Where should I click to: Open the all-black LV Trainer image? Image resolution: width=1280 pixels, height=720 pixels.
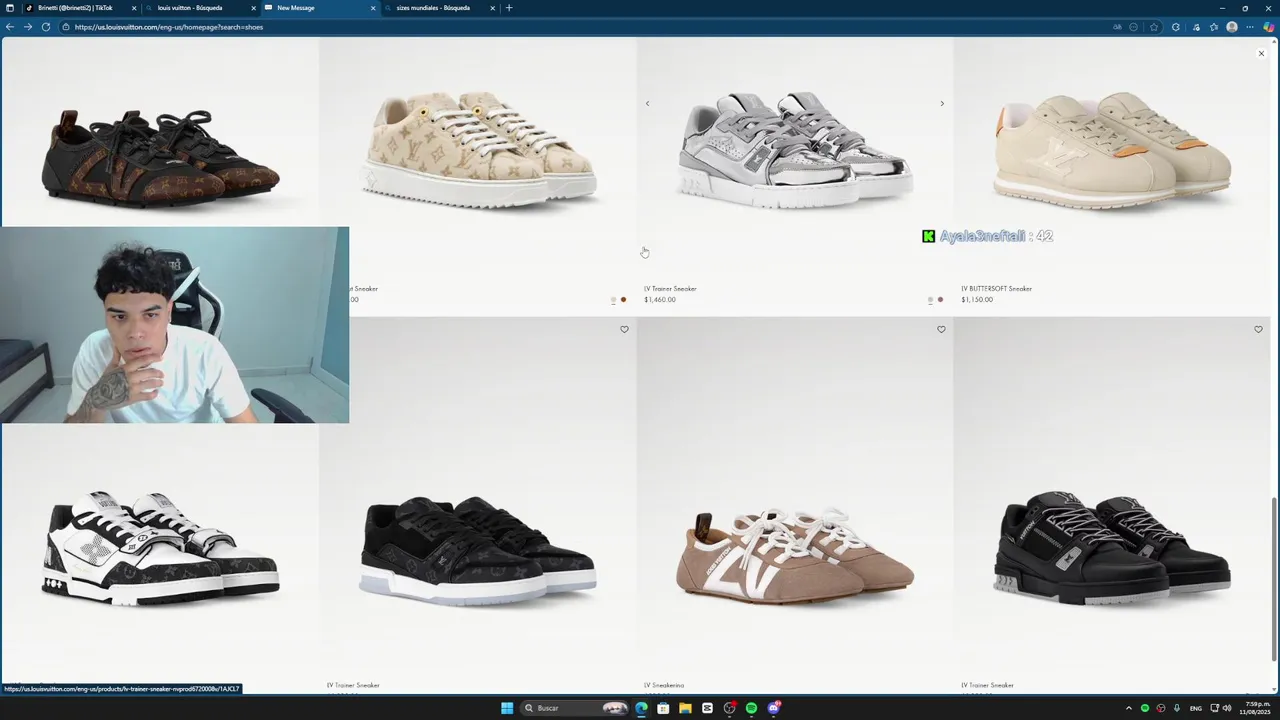click(x=1111, y=548)
